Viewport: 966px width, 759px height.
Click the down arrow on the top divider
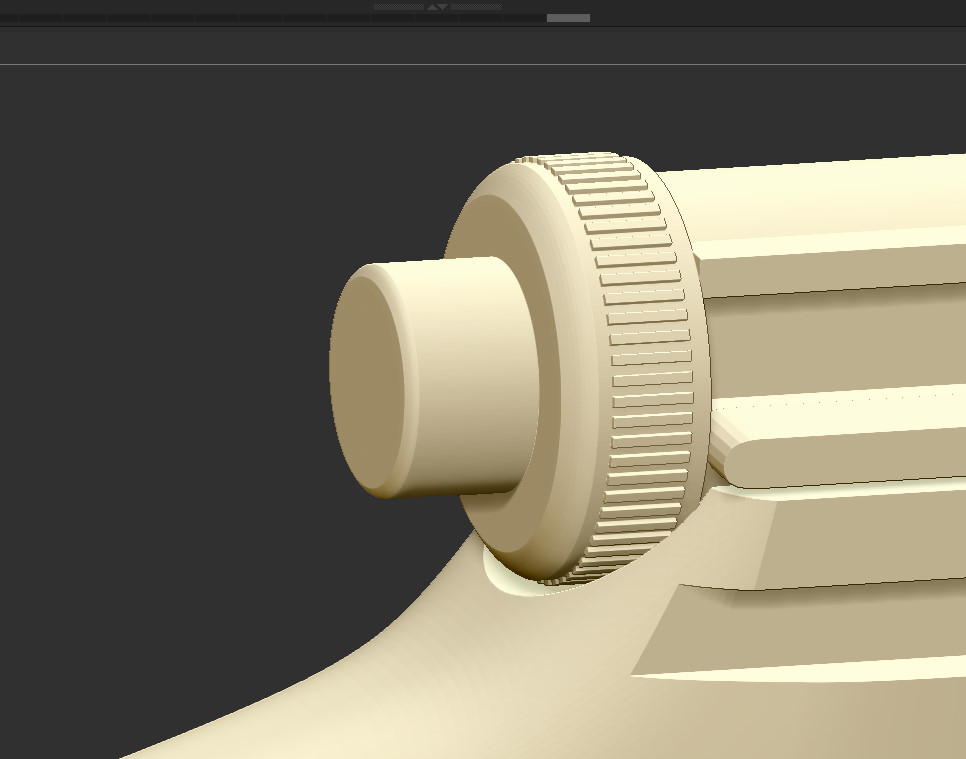443,7
